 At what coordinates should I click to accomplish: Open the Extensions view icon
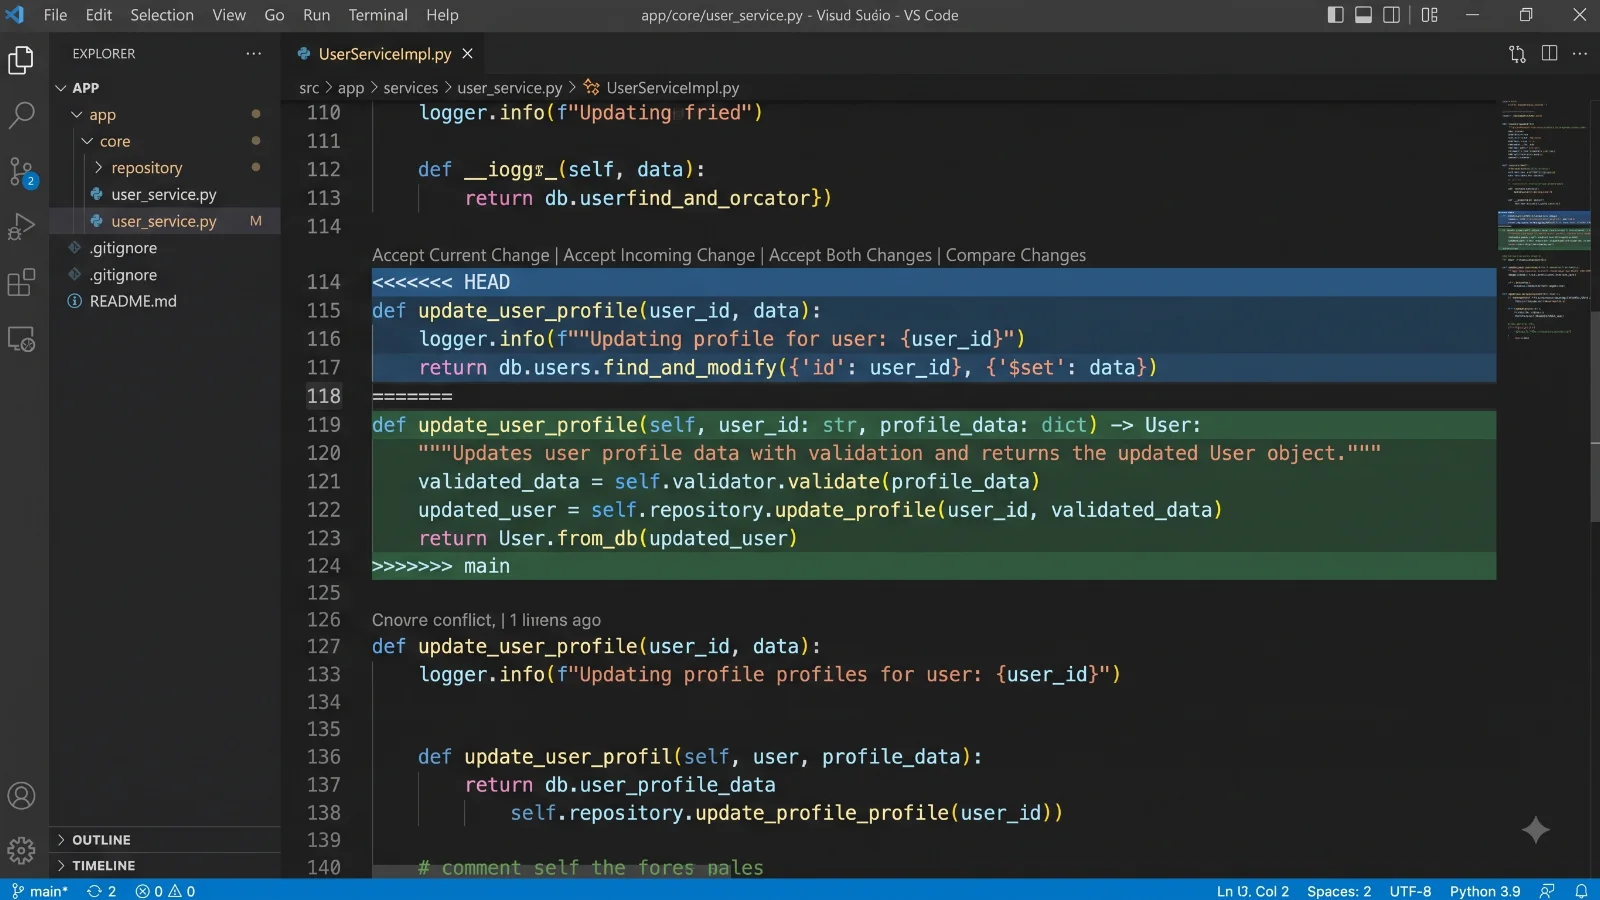[21, 283]
